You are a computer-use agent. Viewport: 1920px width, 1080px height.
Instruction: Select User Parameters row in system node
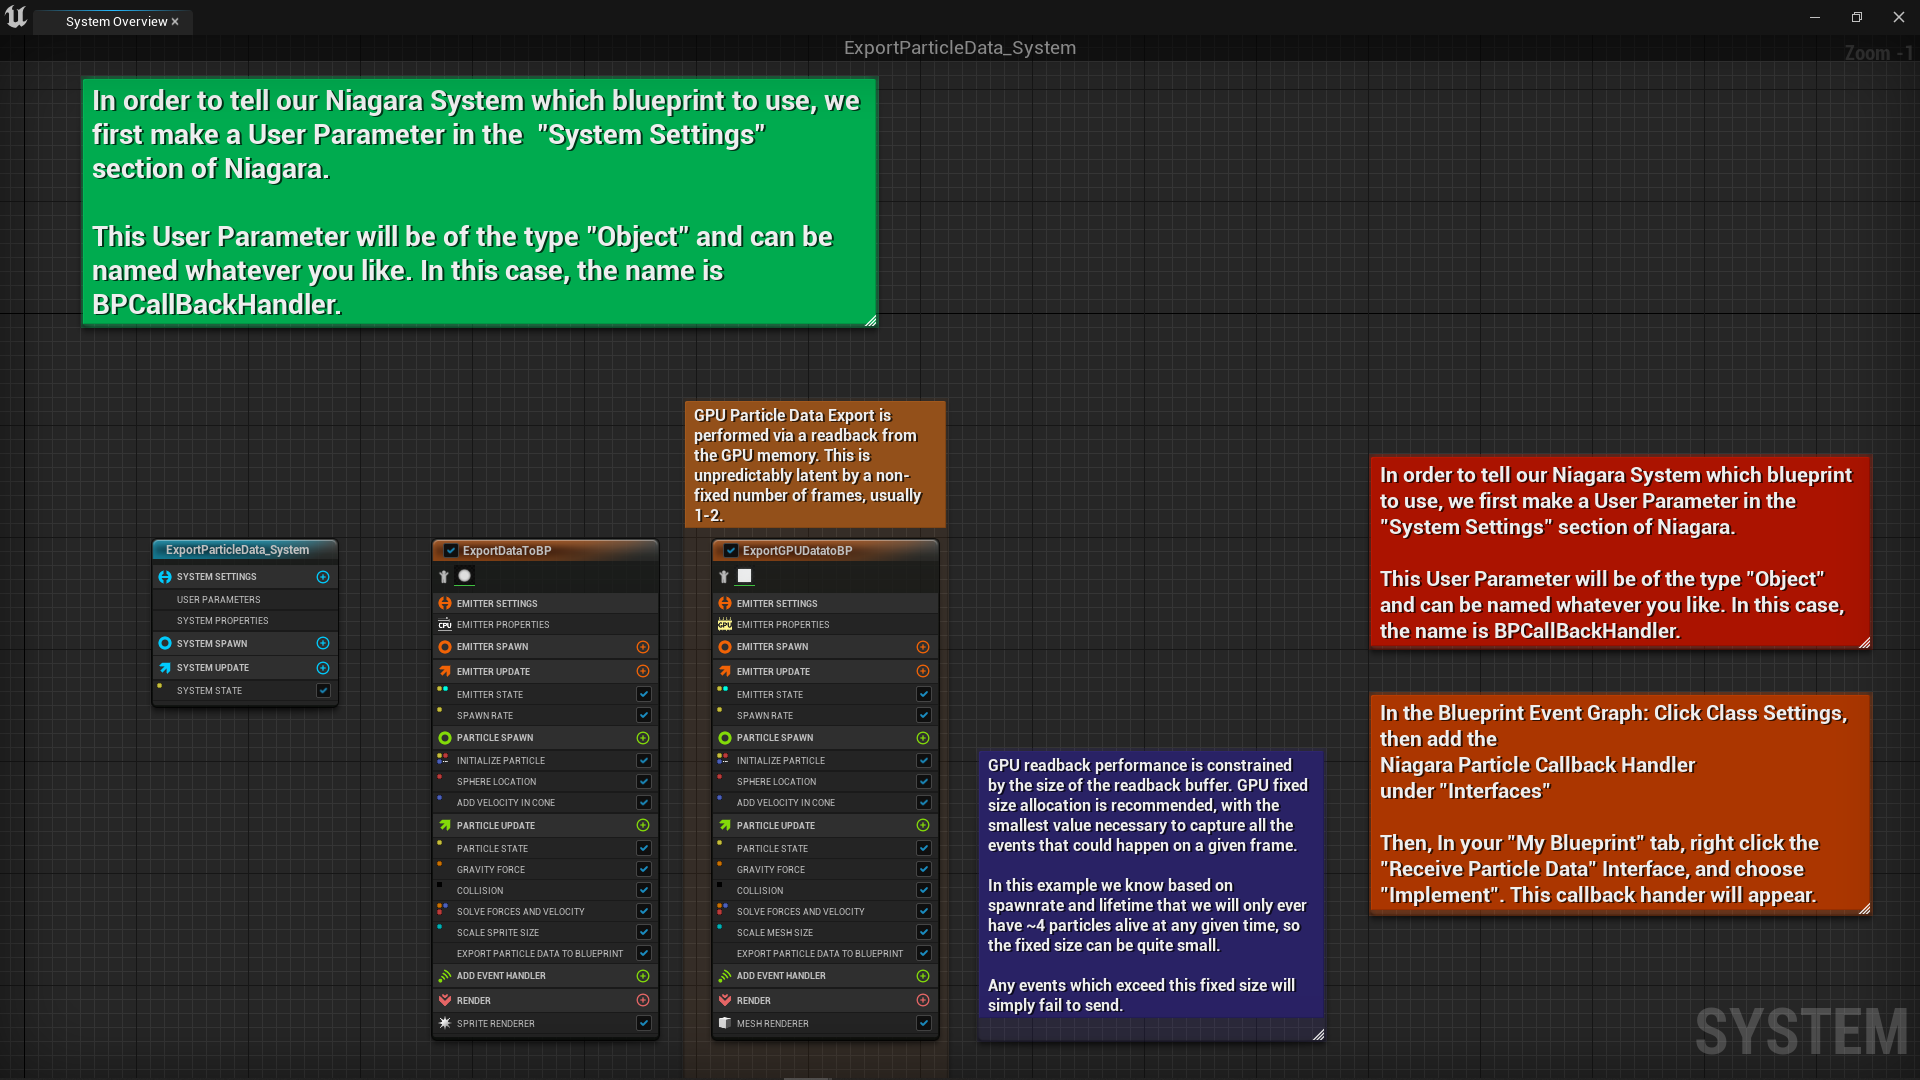(x=245, y=599)
